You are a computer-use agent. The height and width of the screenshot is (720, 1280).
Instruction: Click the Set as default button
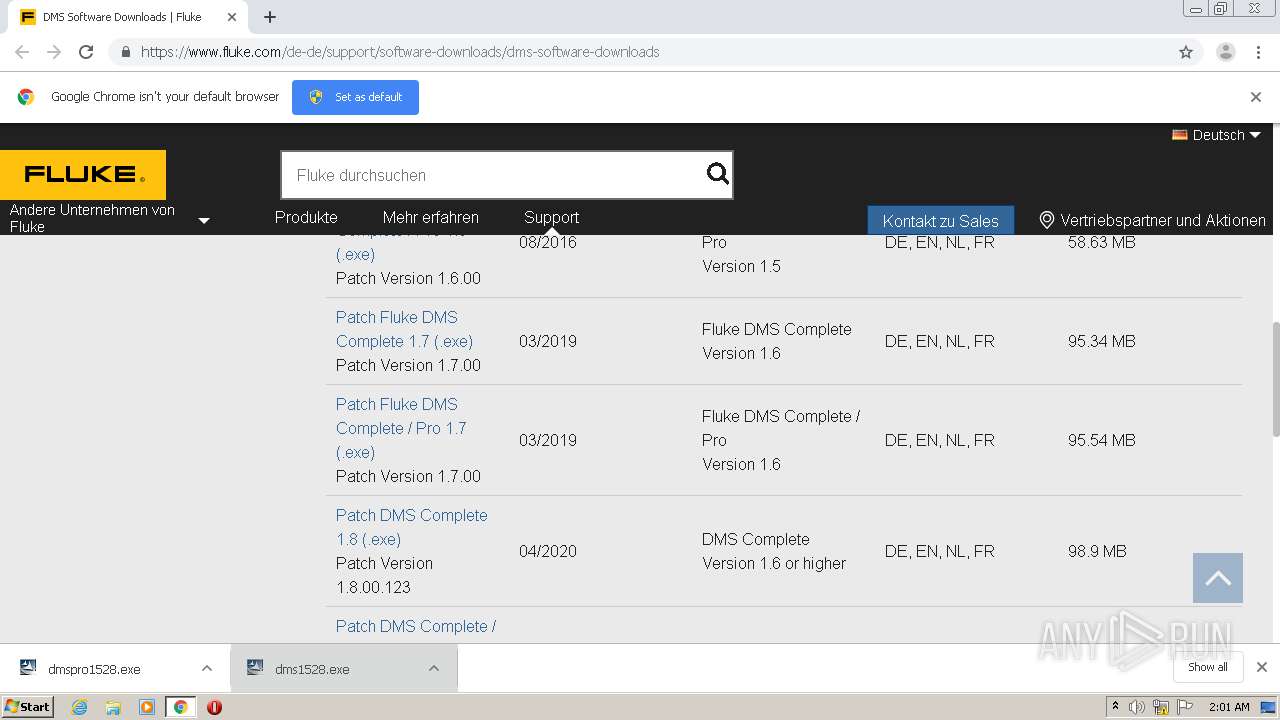(x=355, y=97)
